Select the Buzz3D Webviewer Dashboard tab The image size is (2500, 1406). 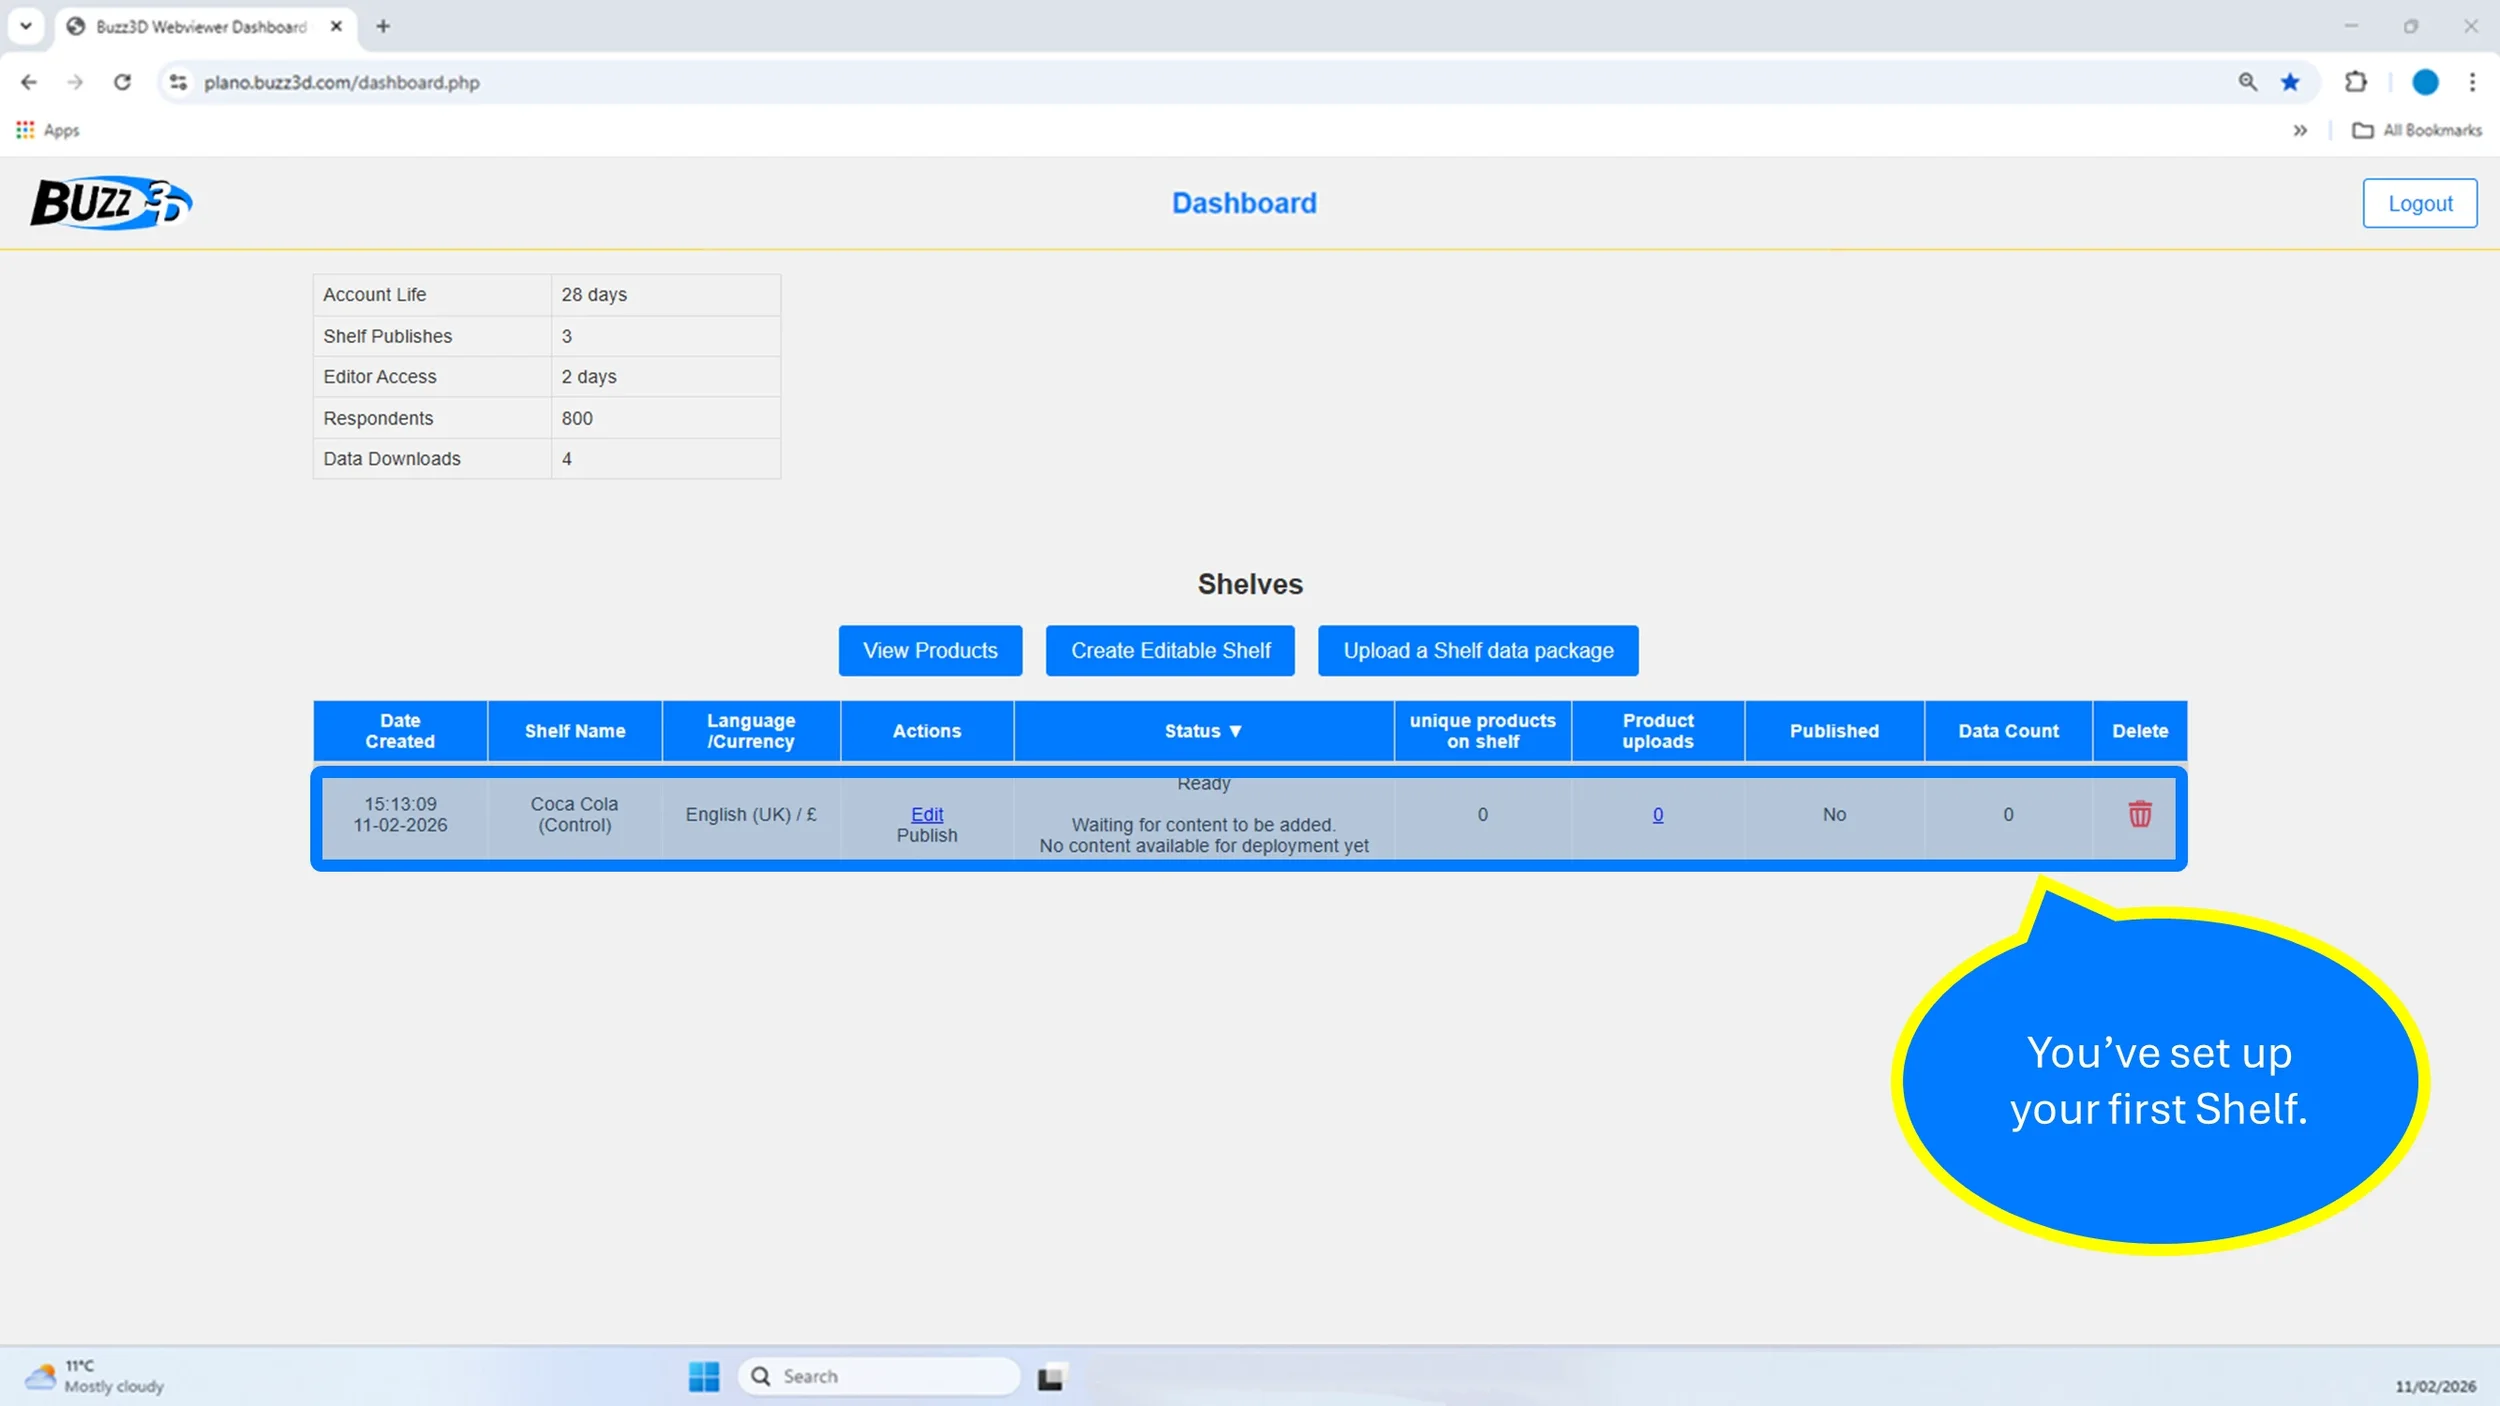(200, 26)
